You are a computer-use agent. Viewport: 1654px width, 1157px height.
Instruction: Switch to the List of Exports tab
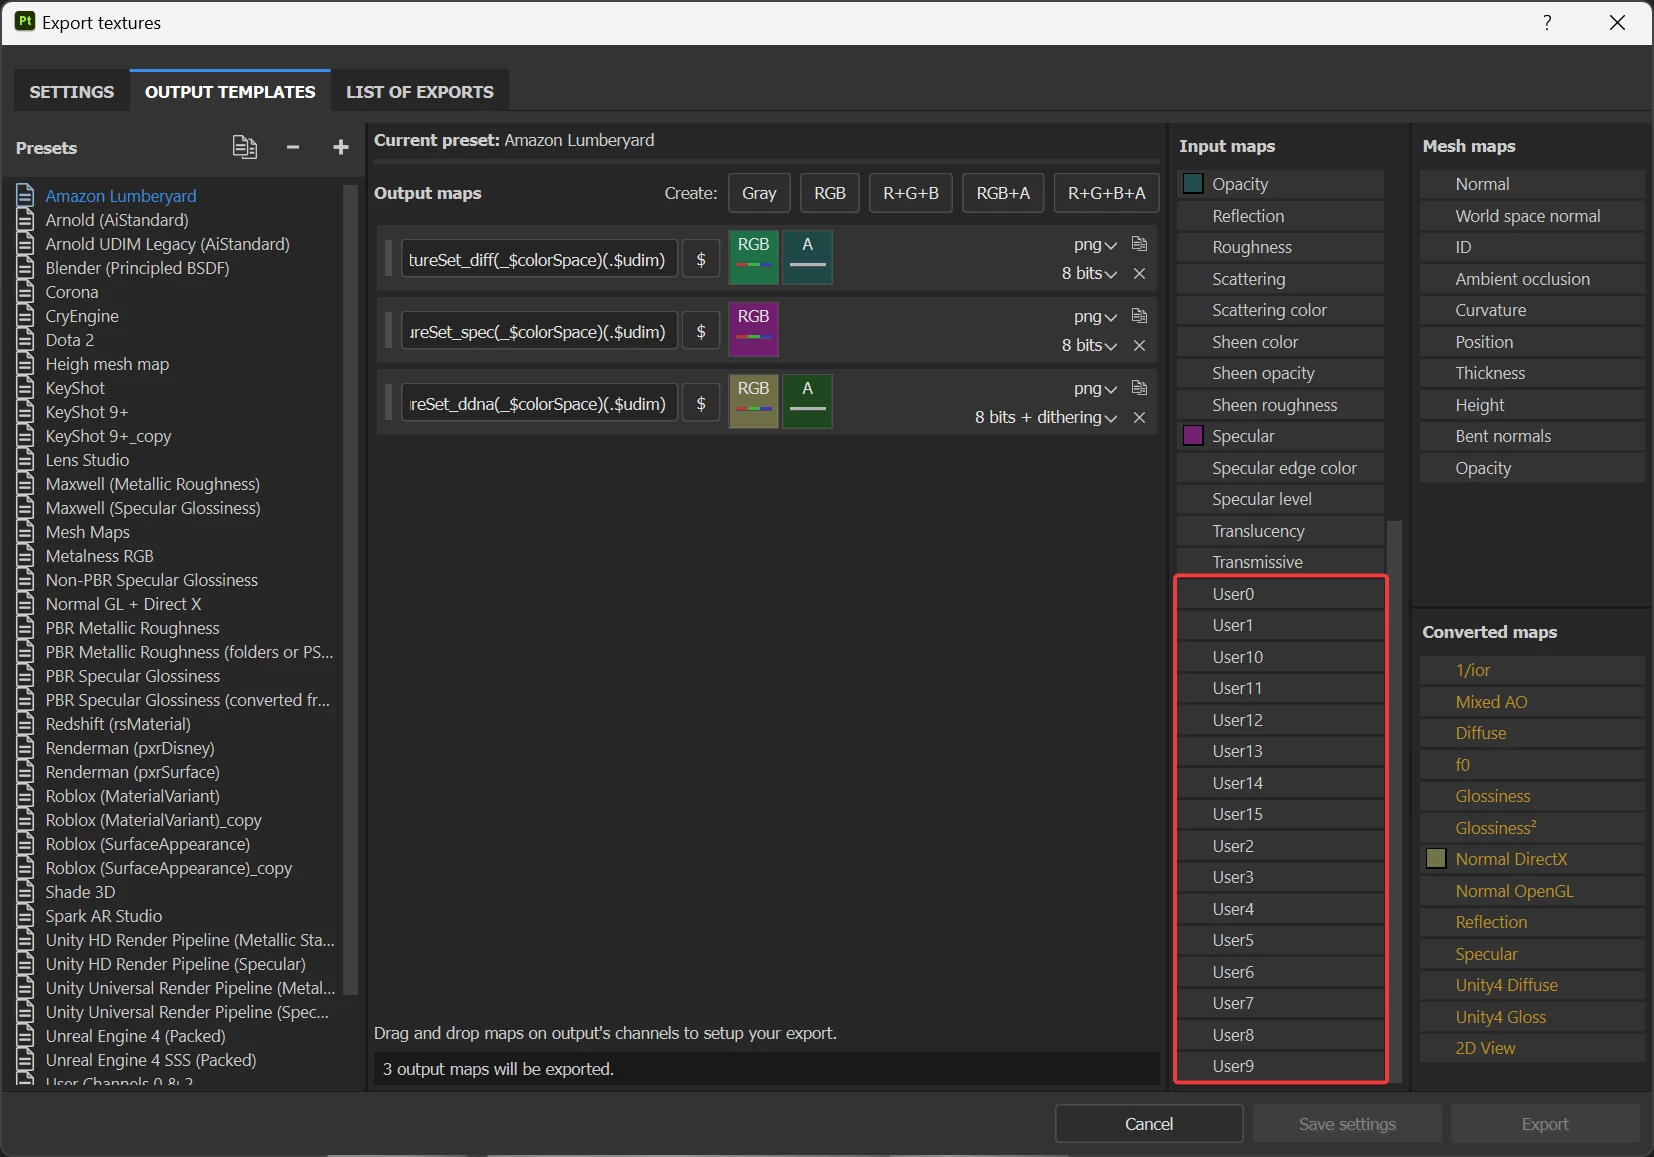pyautogui.click(x=420, y=91)
